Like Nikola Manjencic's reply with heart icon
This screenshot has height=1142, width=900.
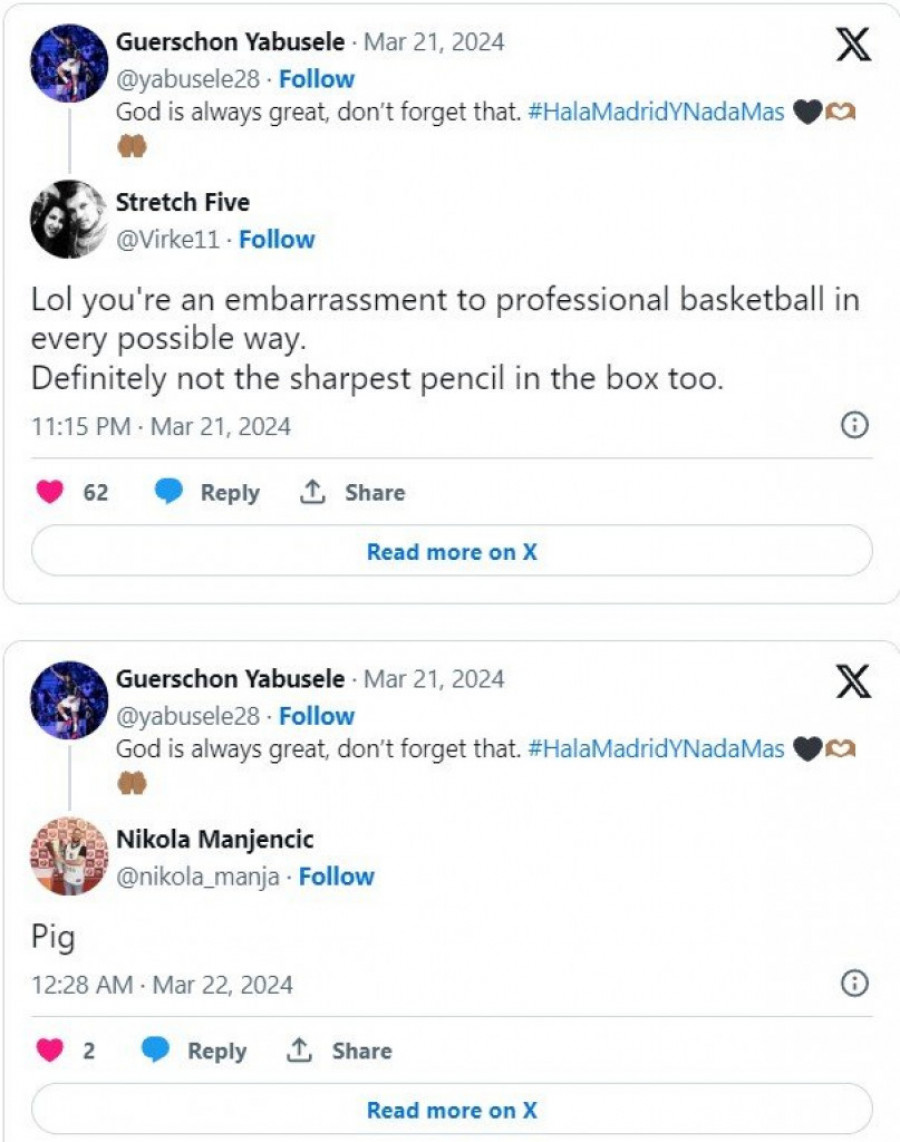pyautogui.click(x=50, y=1050)
